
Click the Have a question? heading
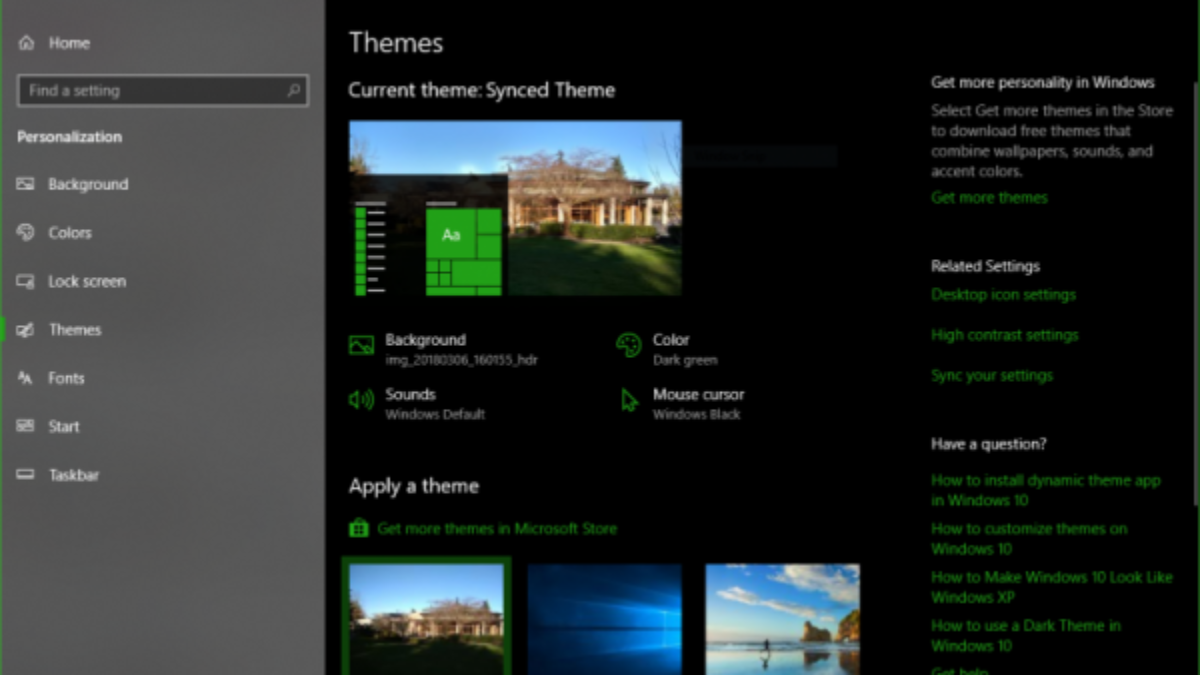988,444
